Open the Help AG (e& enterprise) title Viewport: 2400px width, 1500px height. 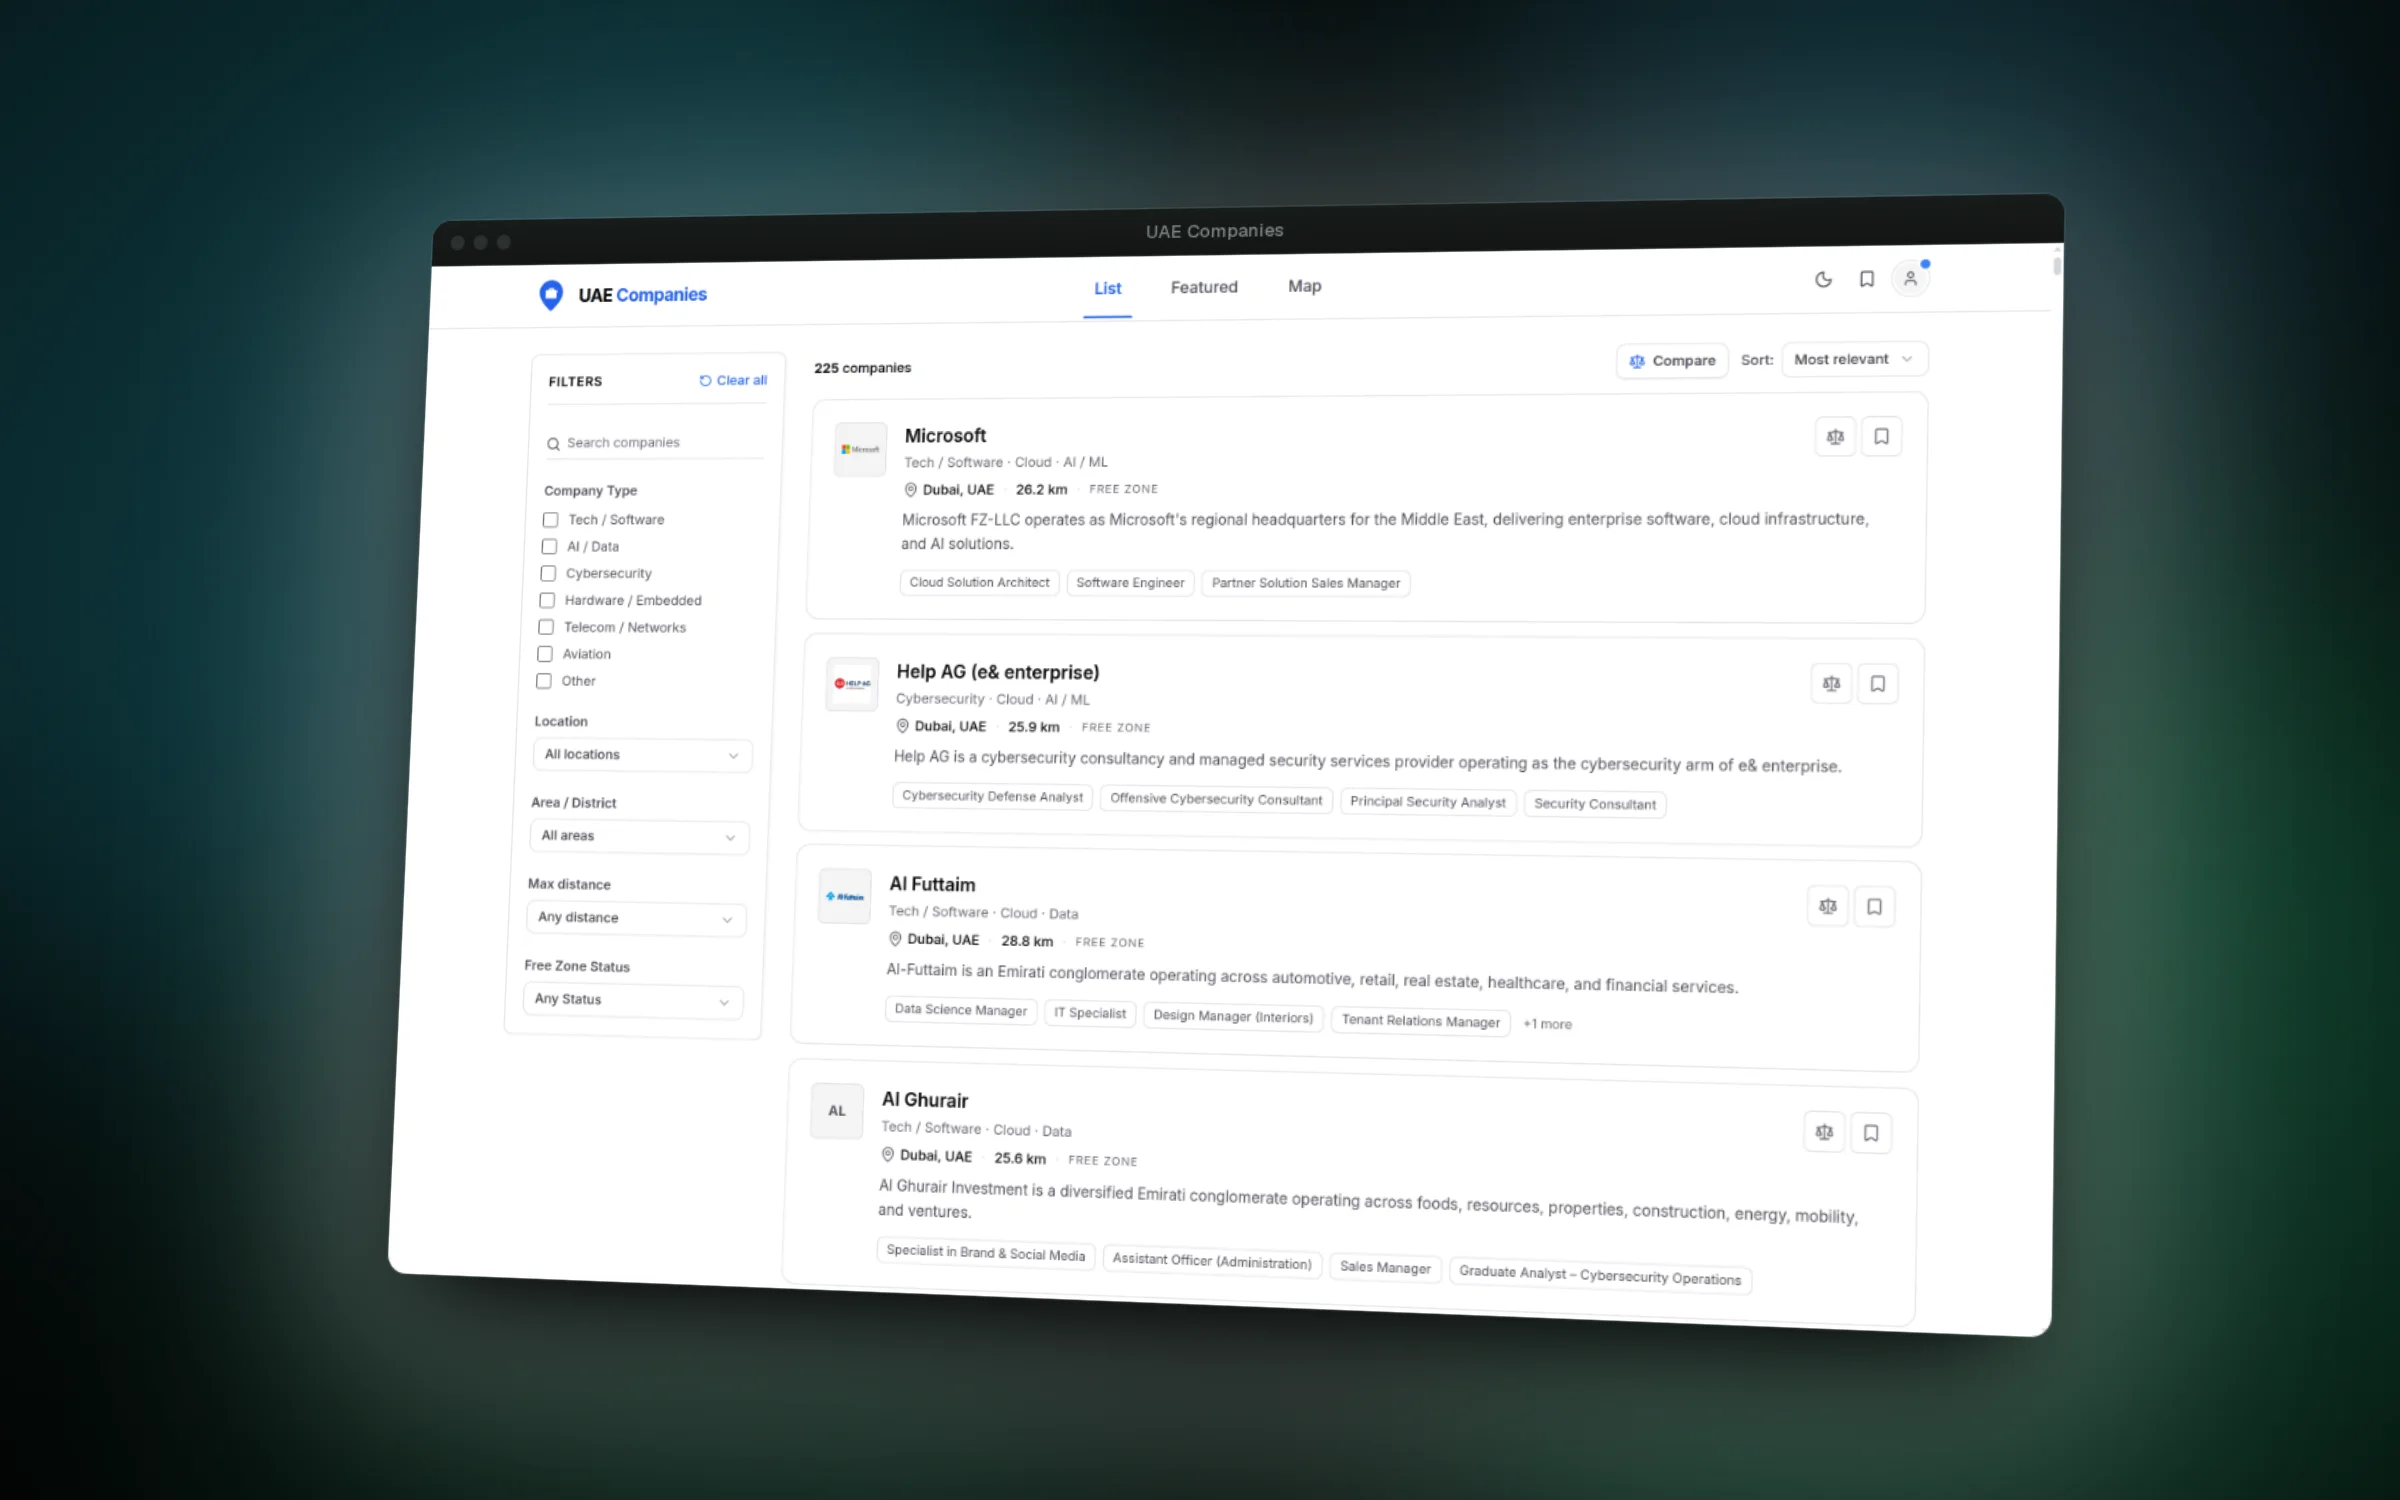click(998, 672)
